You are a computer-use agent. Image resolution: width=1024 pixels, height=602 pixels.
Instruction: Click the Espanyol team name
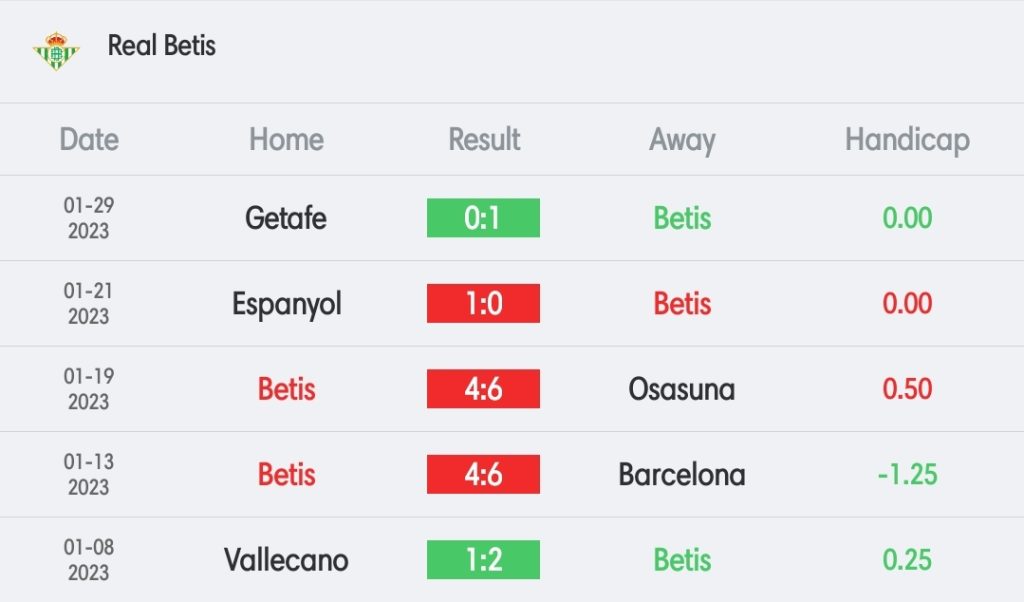click(287, 305)
